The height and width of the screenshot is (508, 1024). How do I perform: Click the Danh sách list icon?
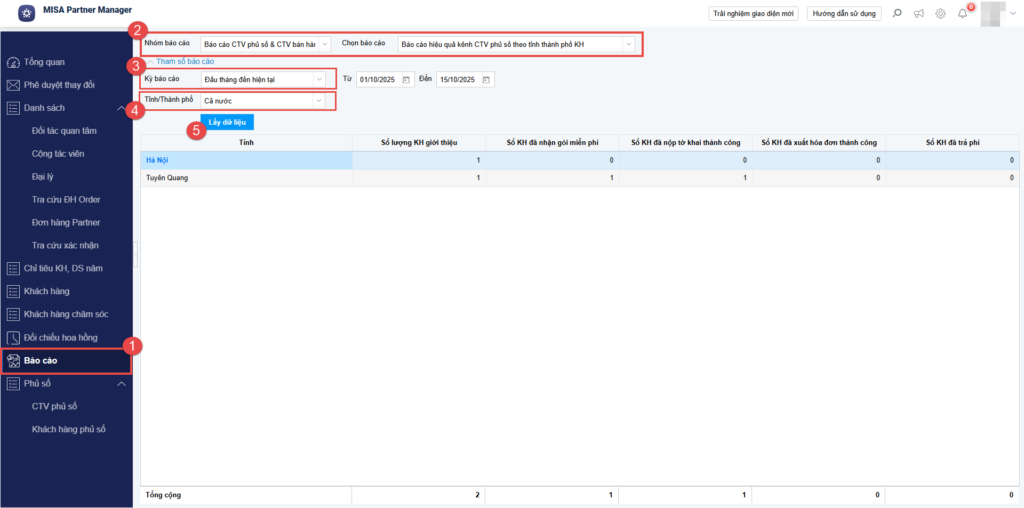(x=13, y=108)
